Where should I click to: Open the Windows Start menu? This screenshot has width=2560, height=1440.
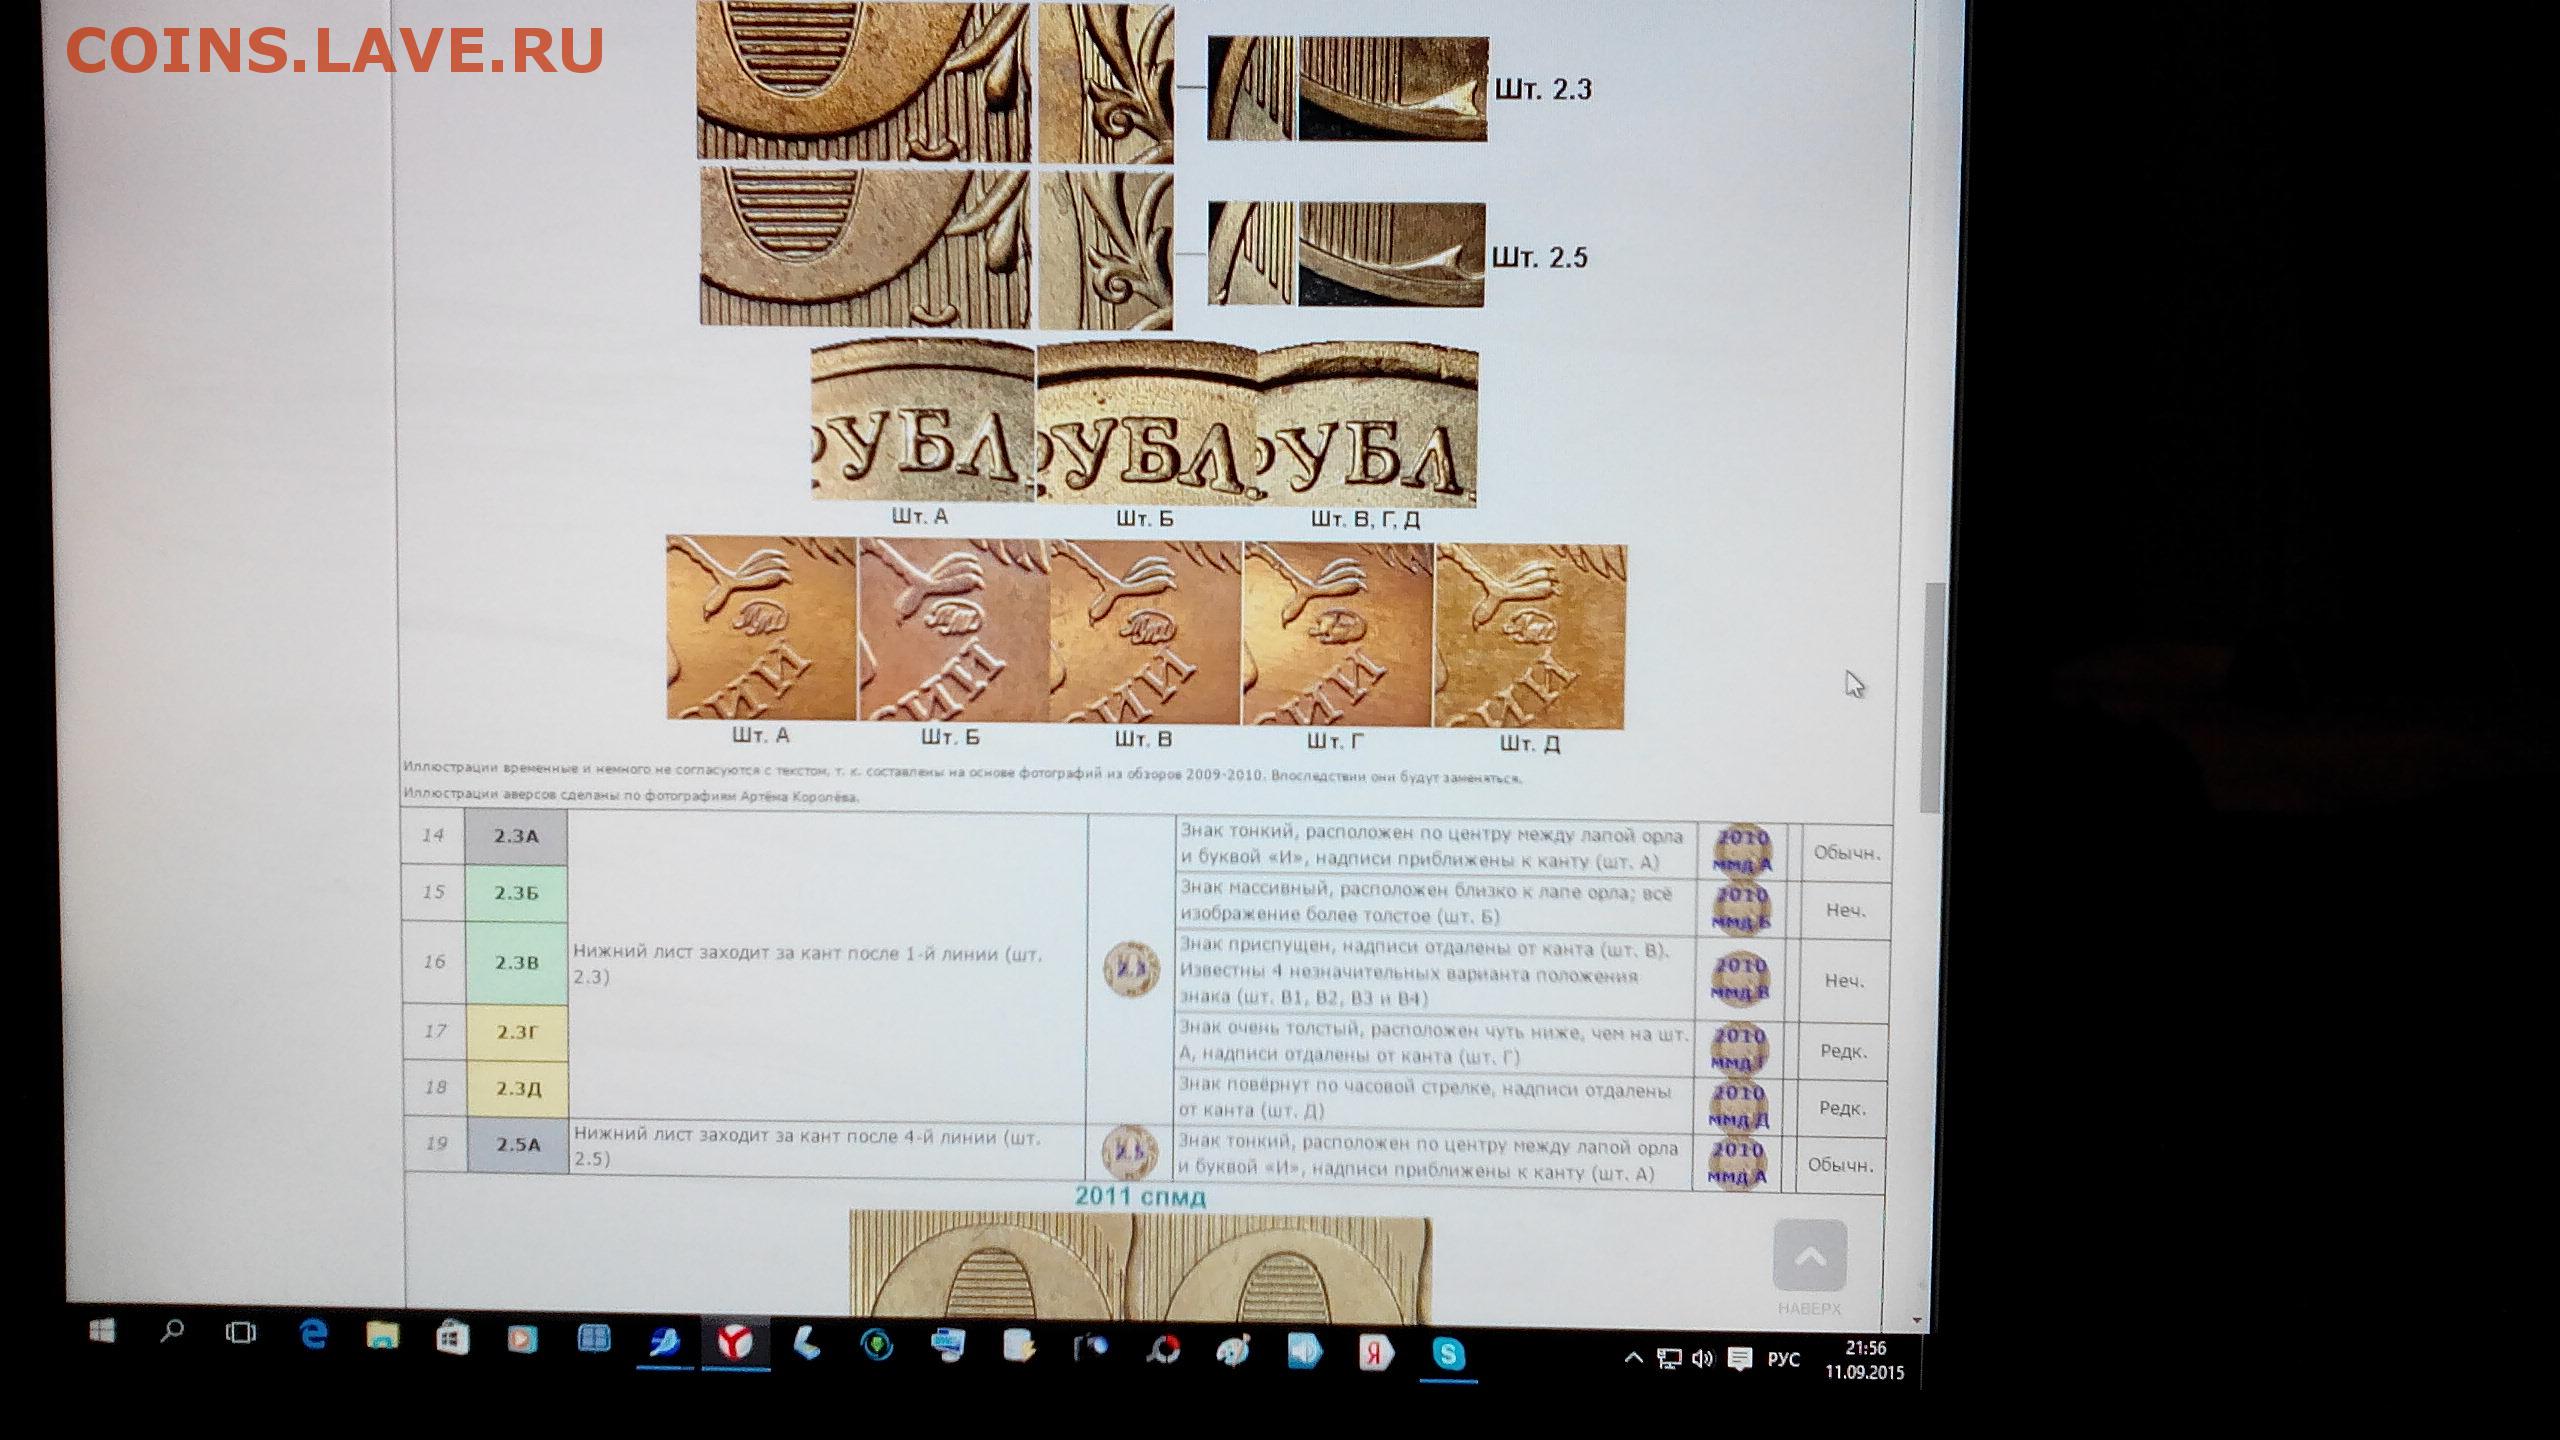[101, 1333]
